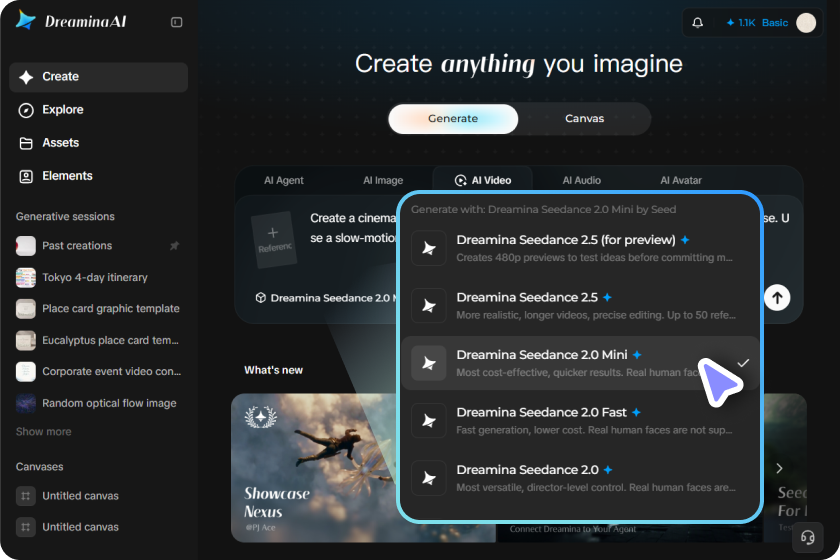Open Corporate event video session
Image resolution: width=840 pixels, height=560 pixels.
pyautogui.click(x=99, y=371)
